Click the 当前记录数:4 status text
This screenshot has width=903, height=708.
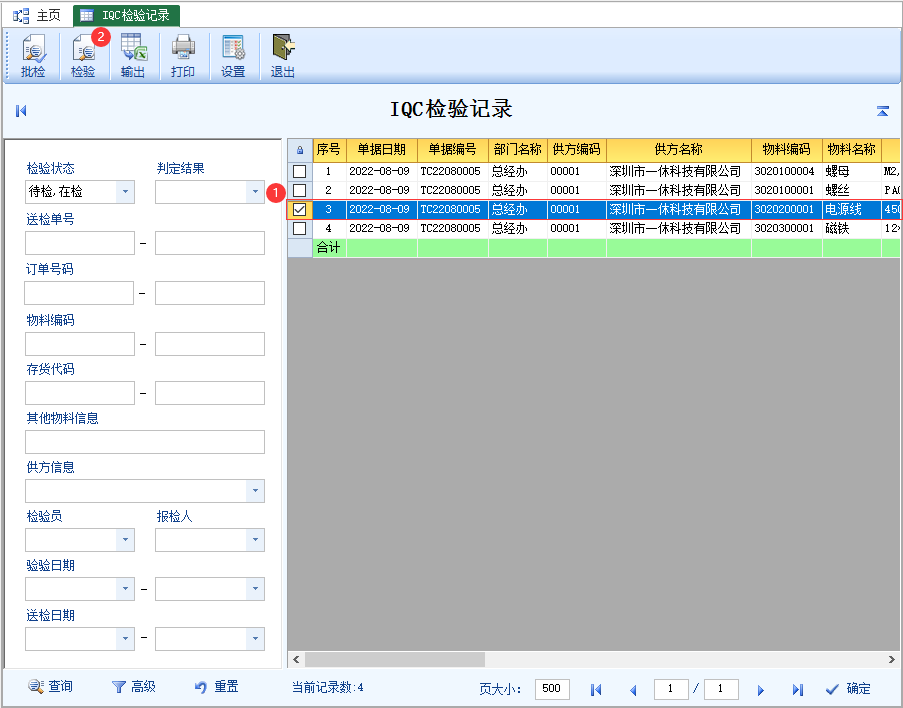(x=327, y=687)
